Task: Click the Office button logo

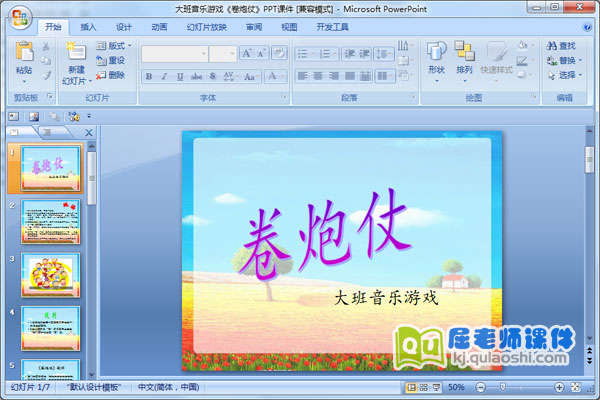Action: pos(20,18)
